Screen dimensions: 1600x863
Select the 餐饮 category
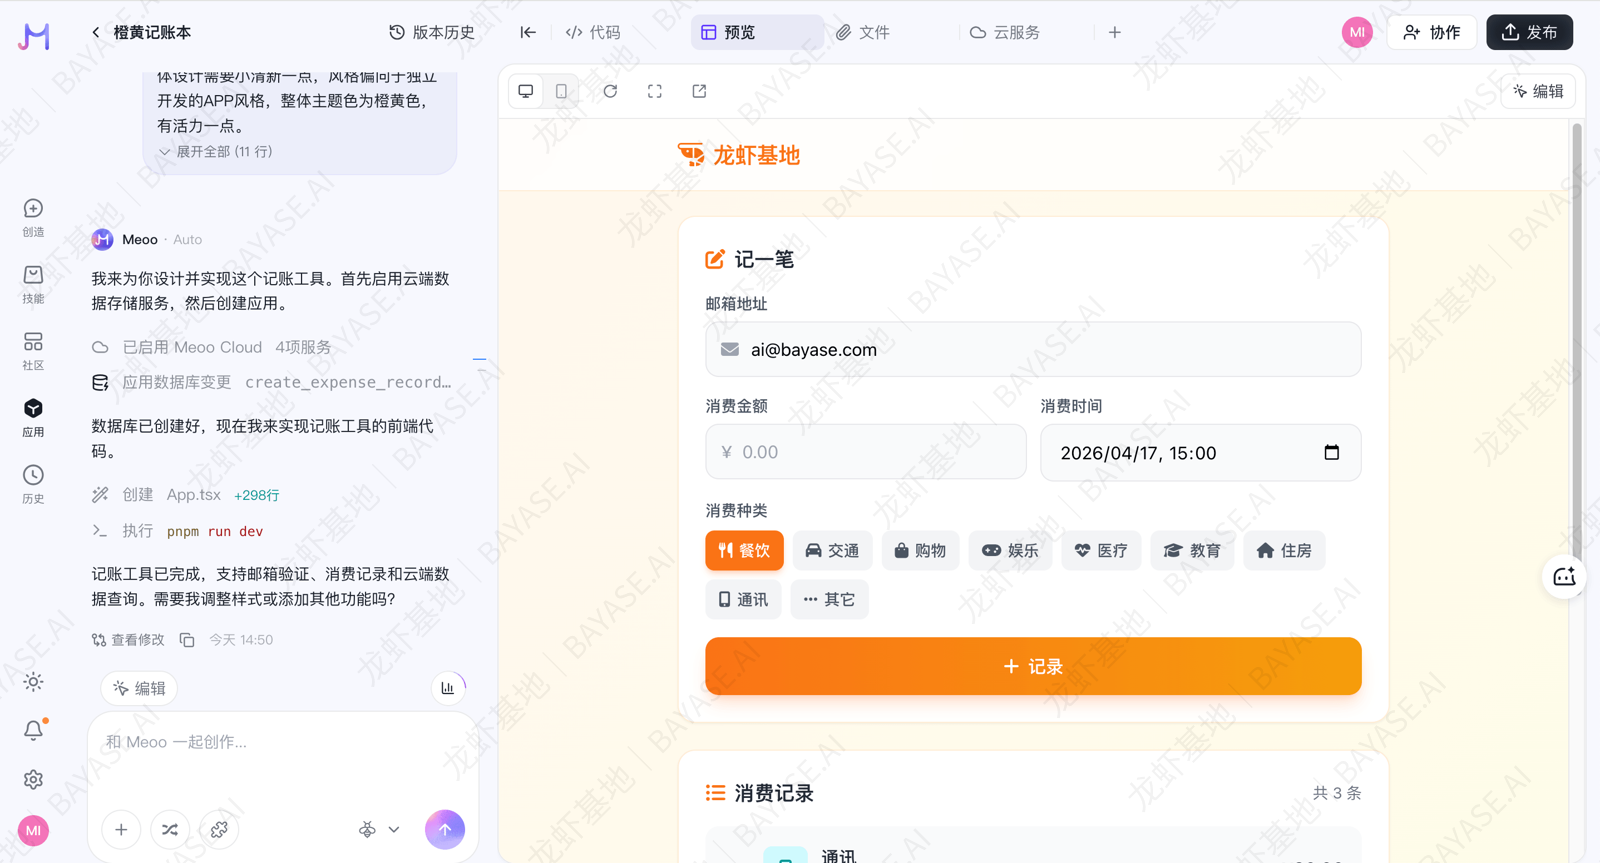(x=744, y=550)
